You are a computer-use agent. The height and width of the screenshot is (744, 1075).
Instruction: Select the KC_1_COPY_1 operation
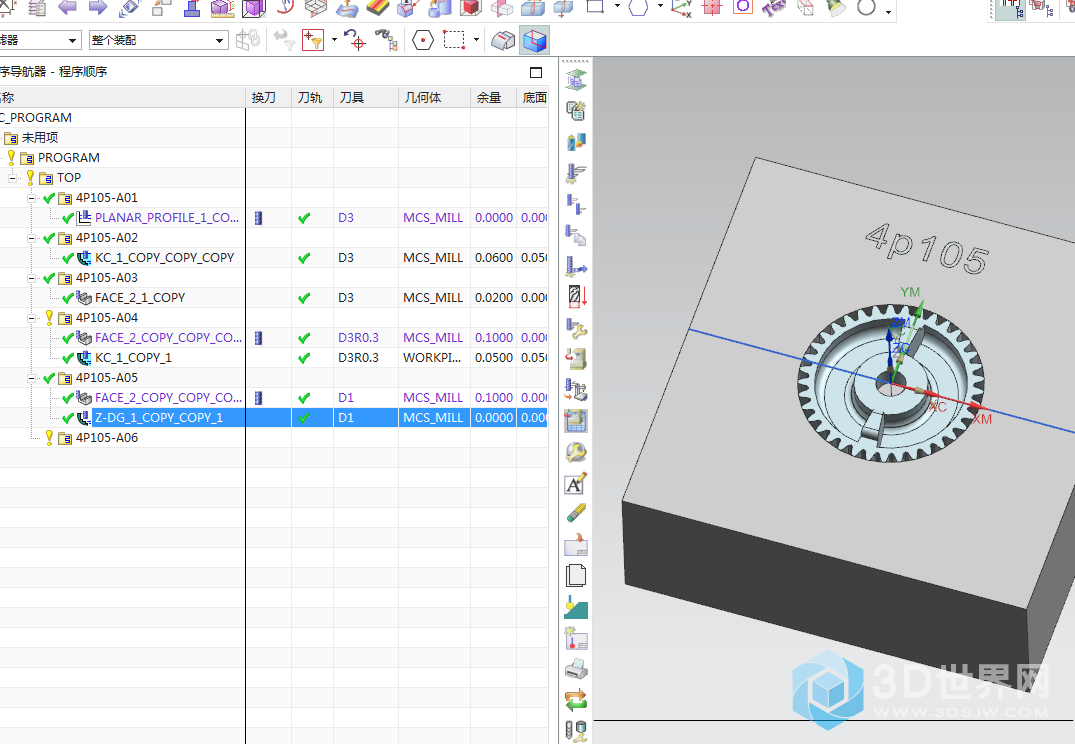133,358
